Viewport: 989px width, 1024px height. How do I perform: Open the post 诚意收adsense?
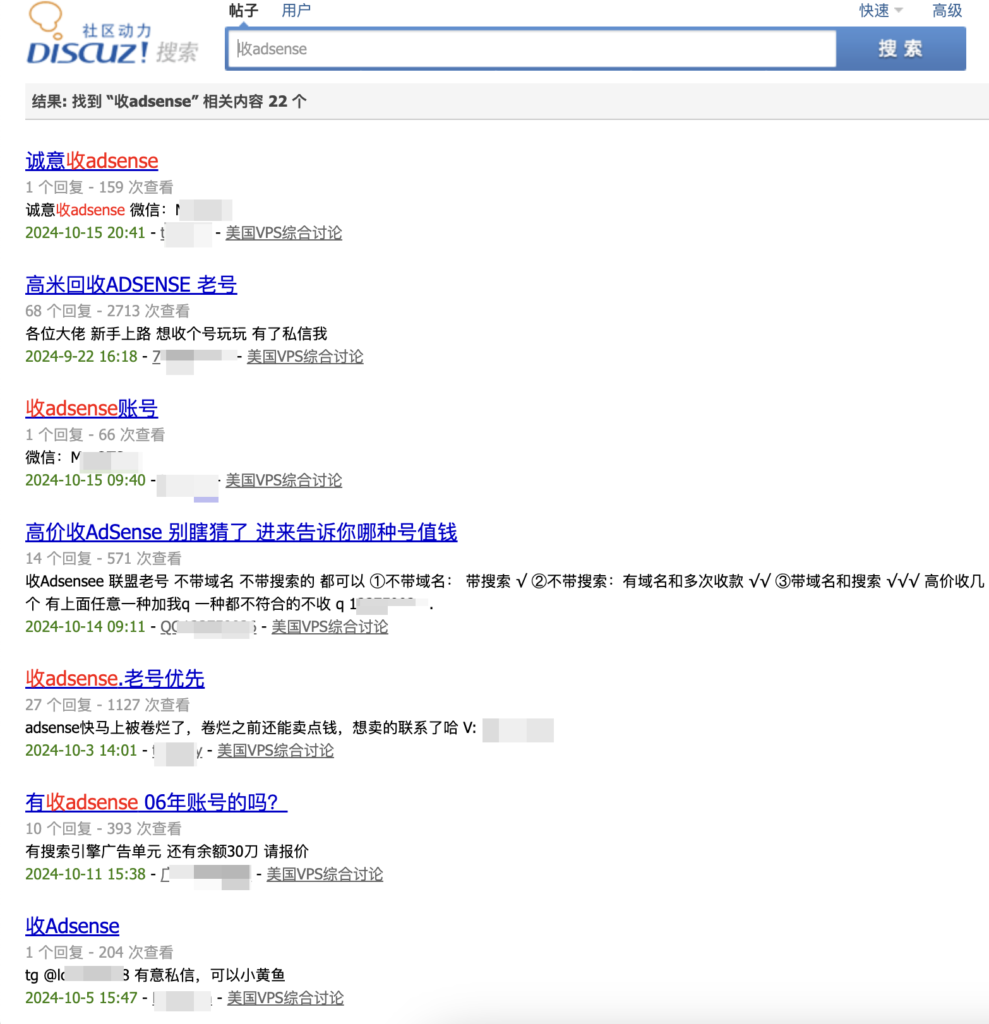click(x=91, y=161)
